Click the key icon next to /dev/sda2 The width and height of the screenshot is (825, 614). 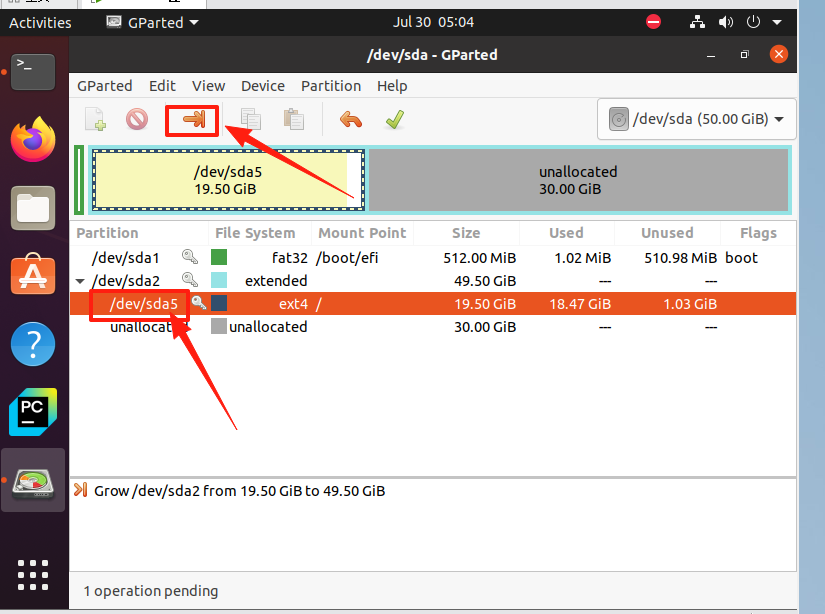point(189,279)
